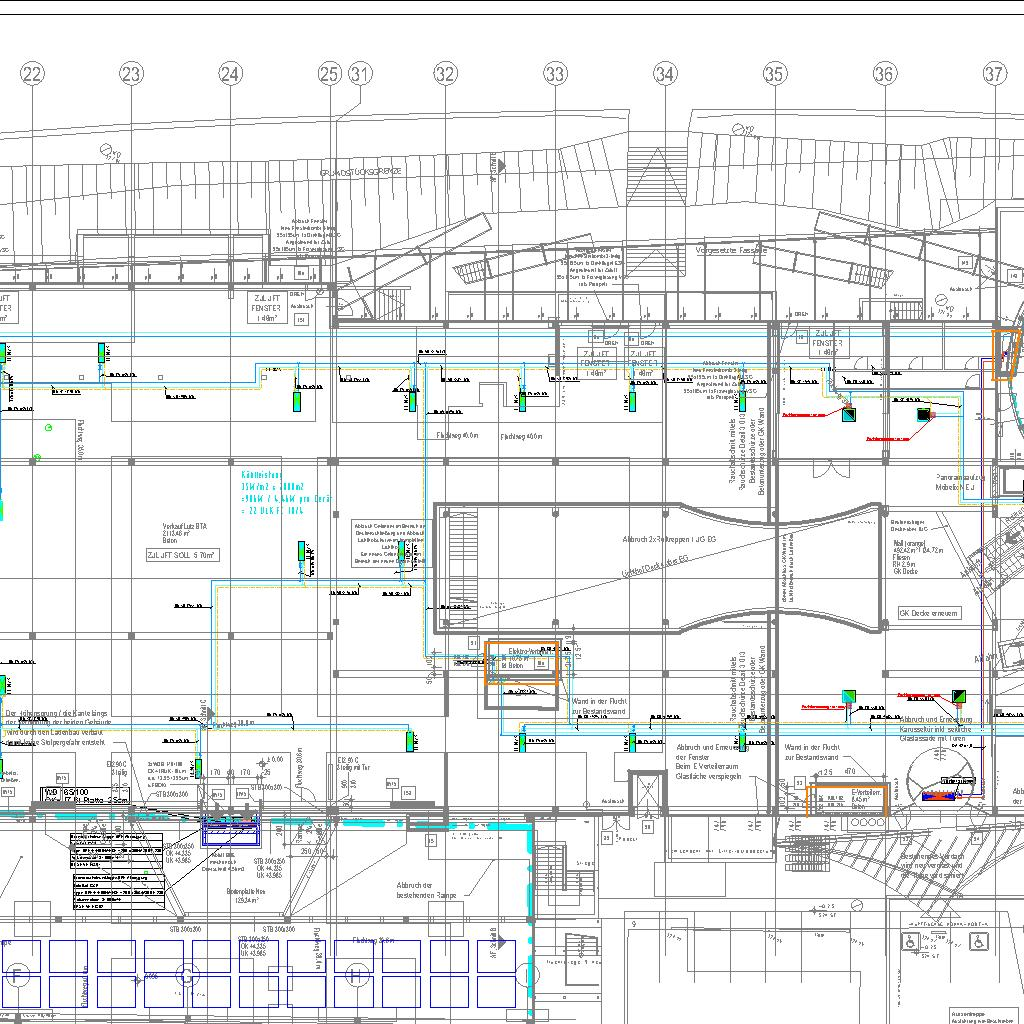The image size is (1024, 1024).
Task: Click grid axis bubble 31
Action: [x=360, y=74]
